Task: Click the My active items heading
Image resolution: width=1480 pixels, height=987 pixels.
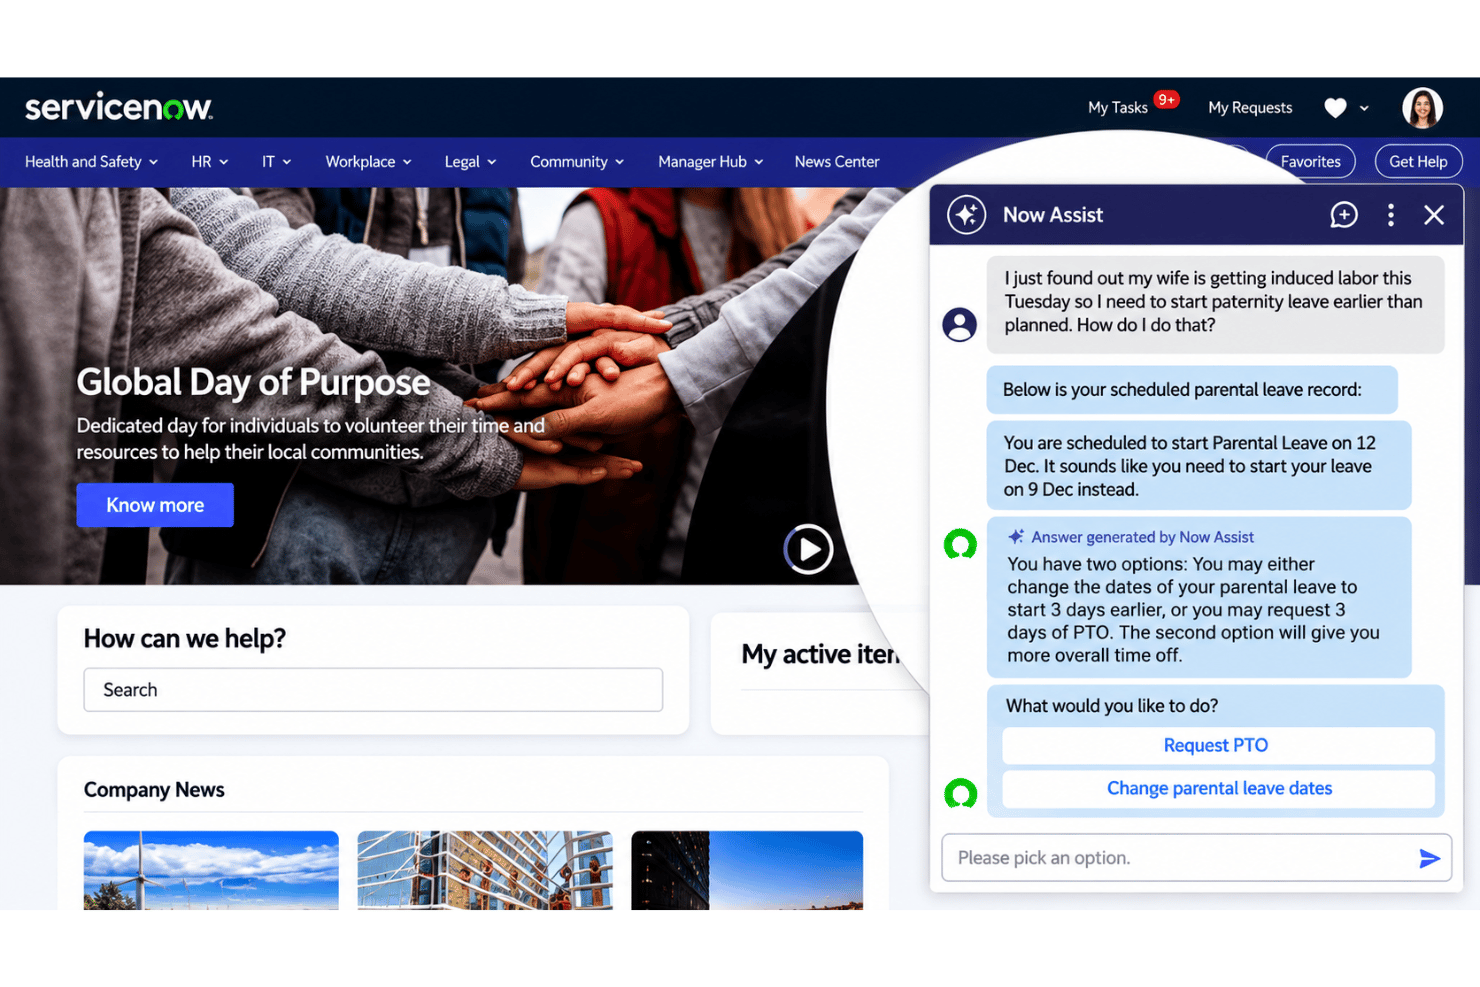Action: coord(820,655)
